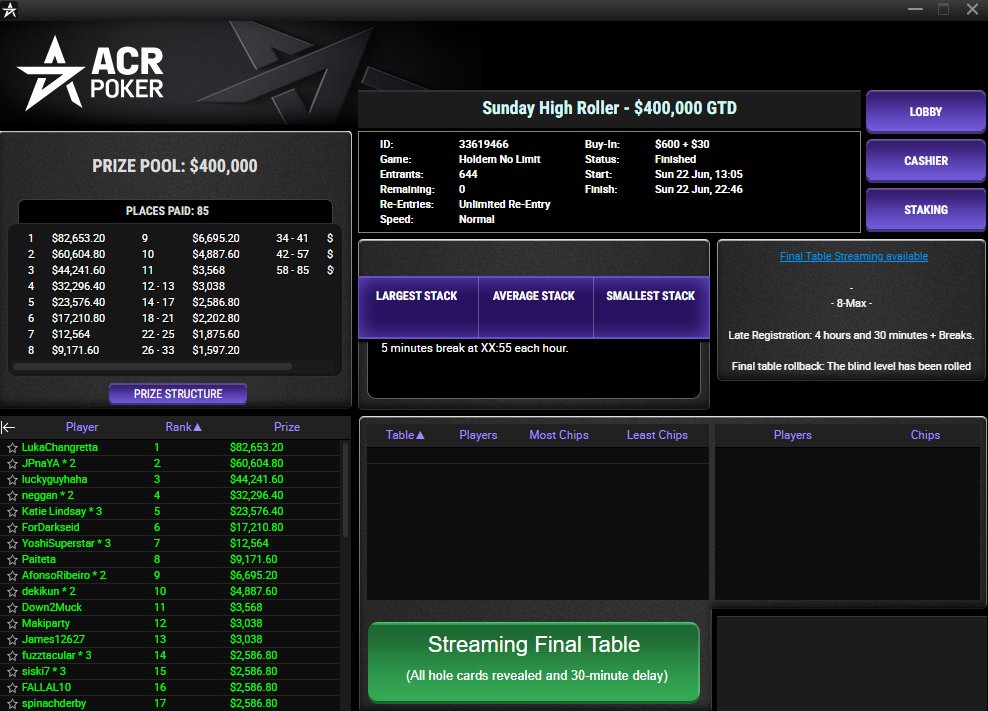Click the $600 + $30 buy-in value
Image resolution: width=988 pixels, height=711 pixels.
682,144
